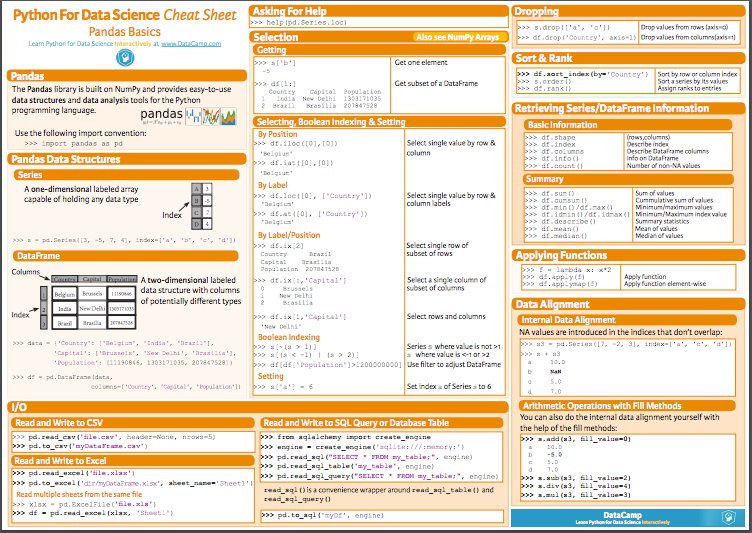Click the 'Boolean Indexing' label

click(x=289, y=337)
